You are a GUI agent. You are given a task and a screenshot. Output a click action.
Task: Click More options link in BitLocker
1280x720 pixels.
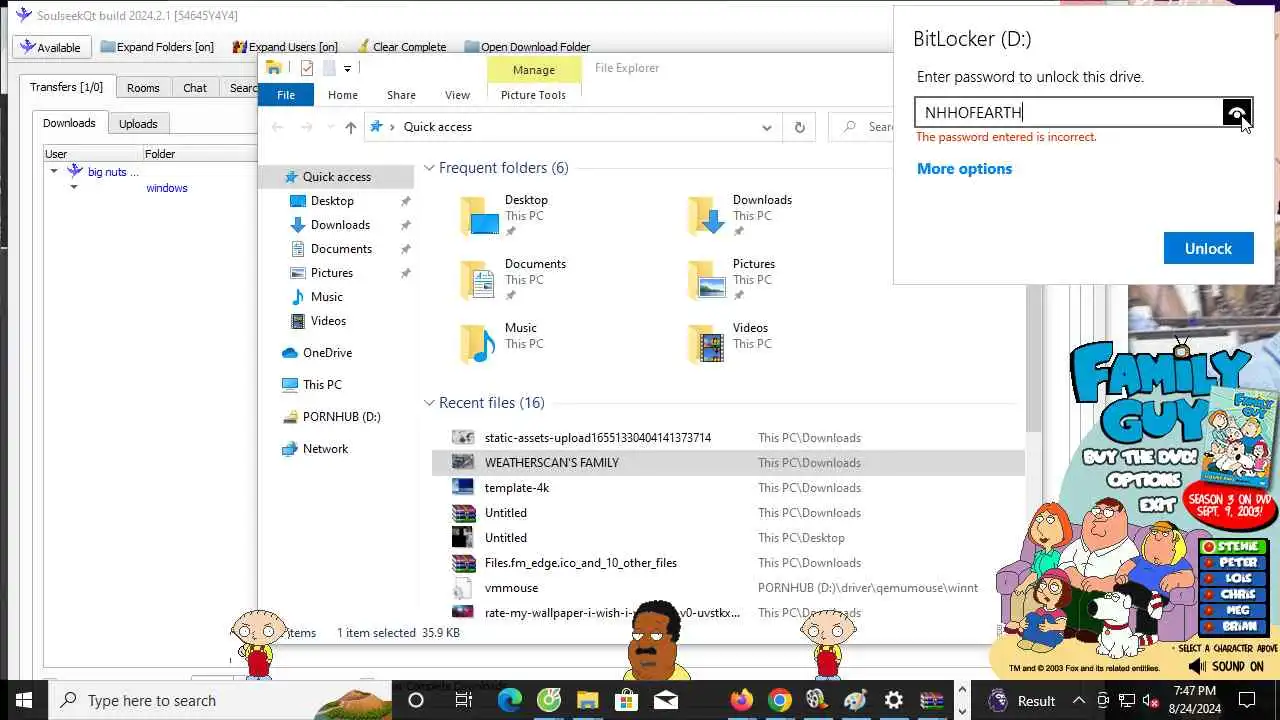964,169
